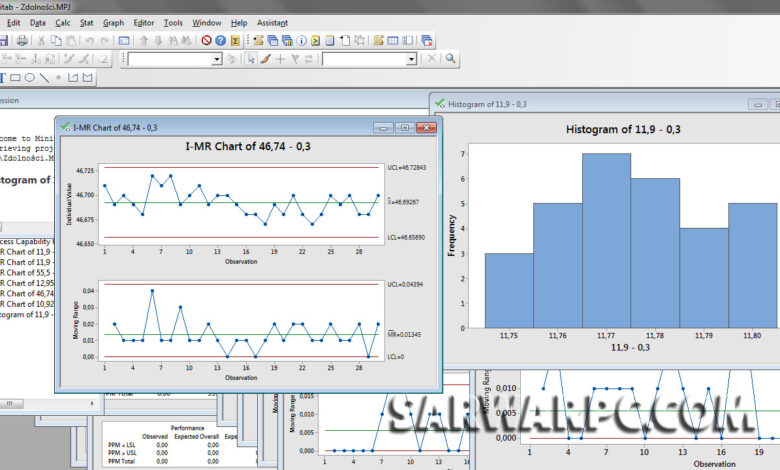
Task: Maximize the I-MR Chart window
Action: pos(405,128)
